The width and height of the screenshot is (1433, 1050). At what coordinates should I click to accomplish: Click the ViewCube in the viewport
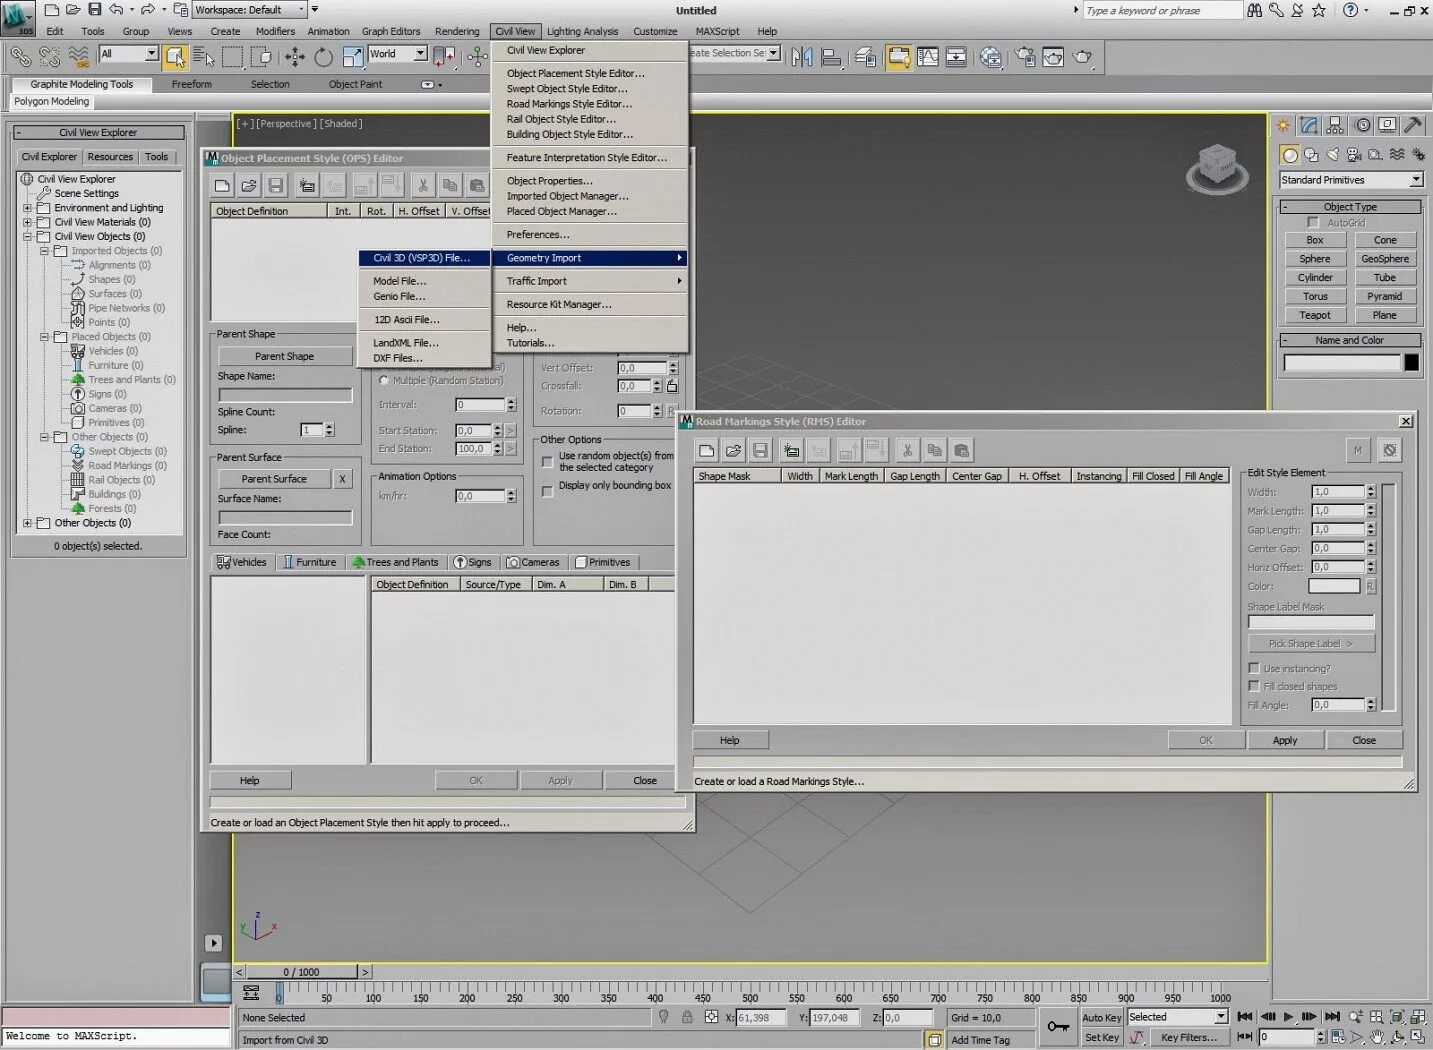click(x=1217, y=168)
